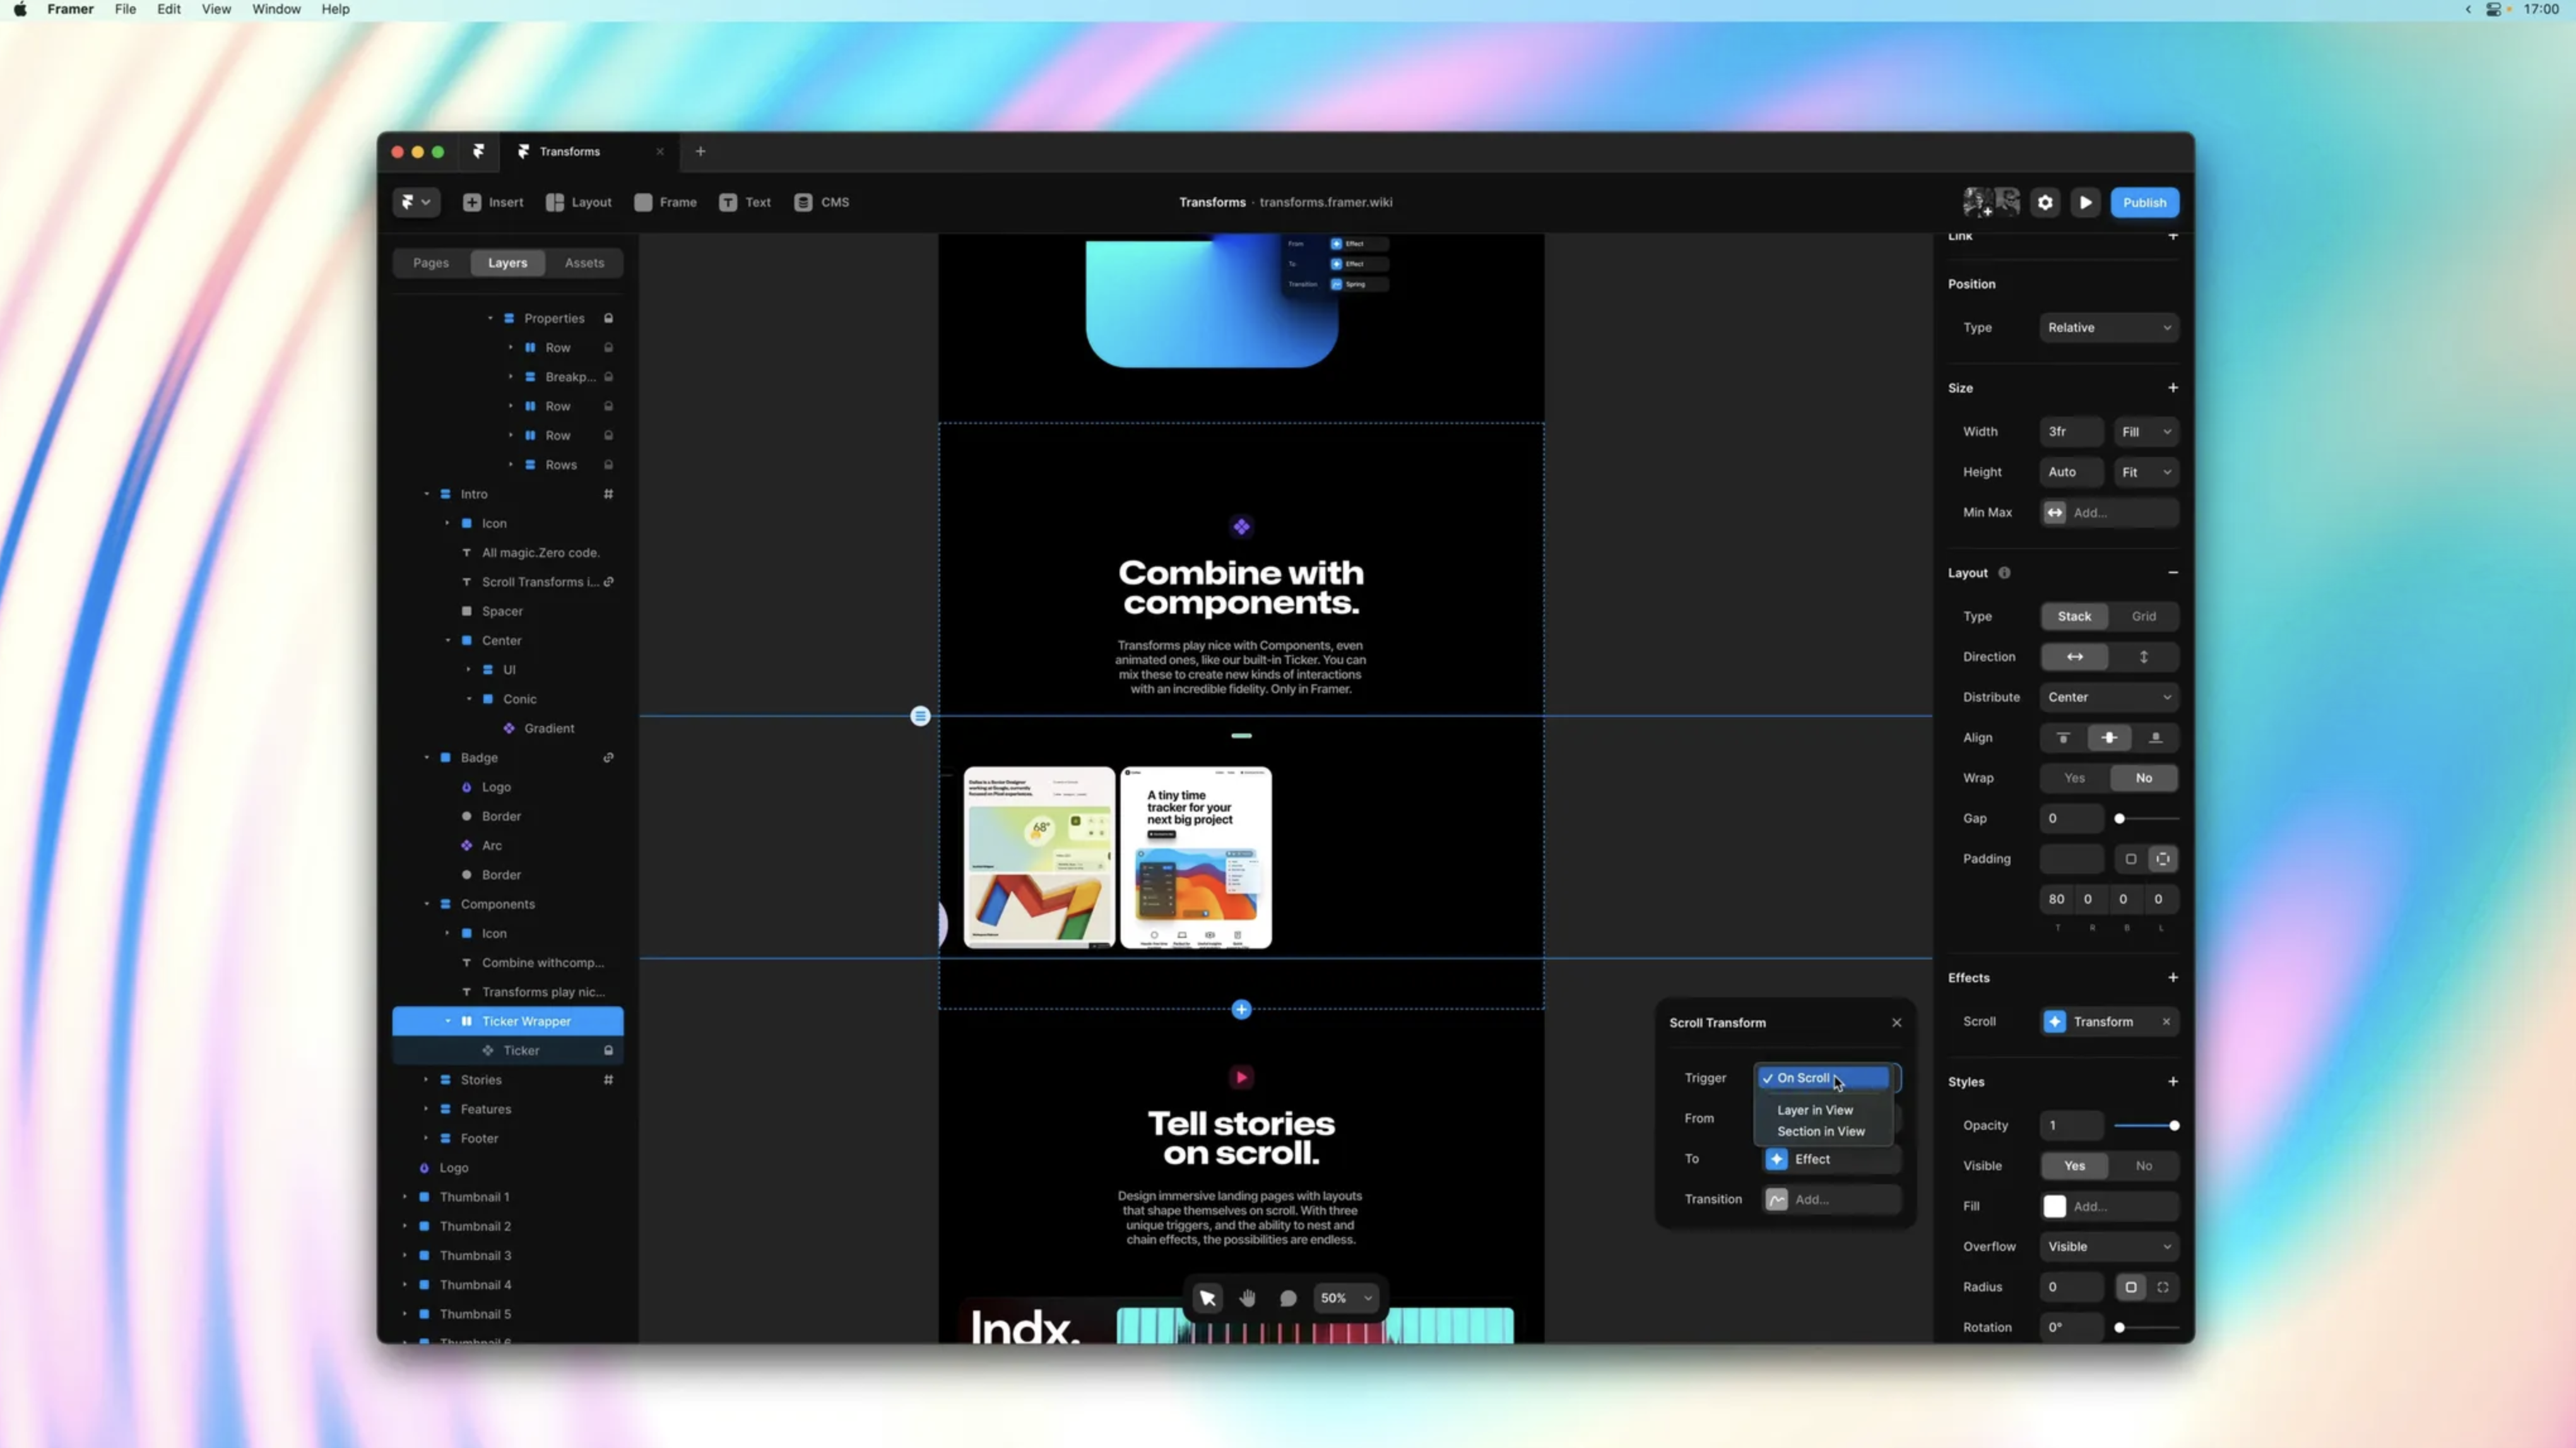Select the Text tool
2576x1448 pixels.
(x=745, y=202)
